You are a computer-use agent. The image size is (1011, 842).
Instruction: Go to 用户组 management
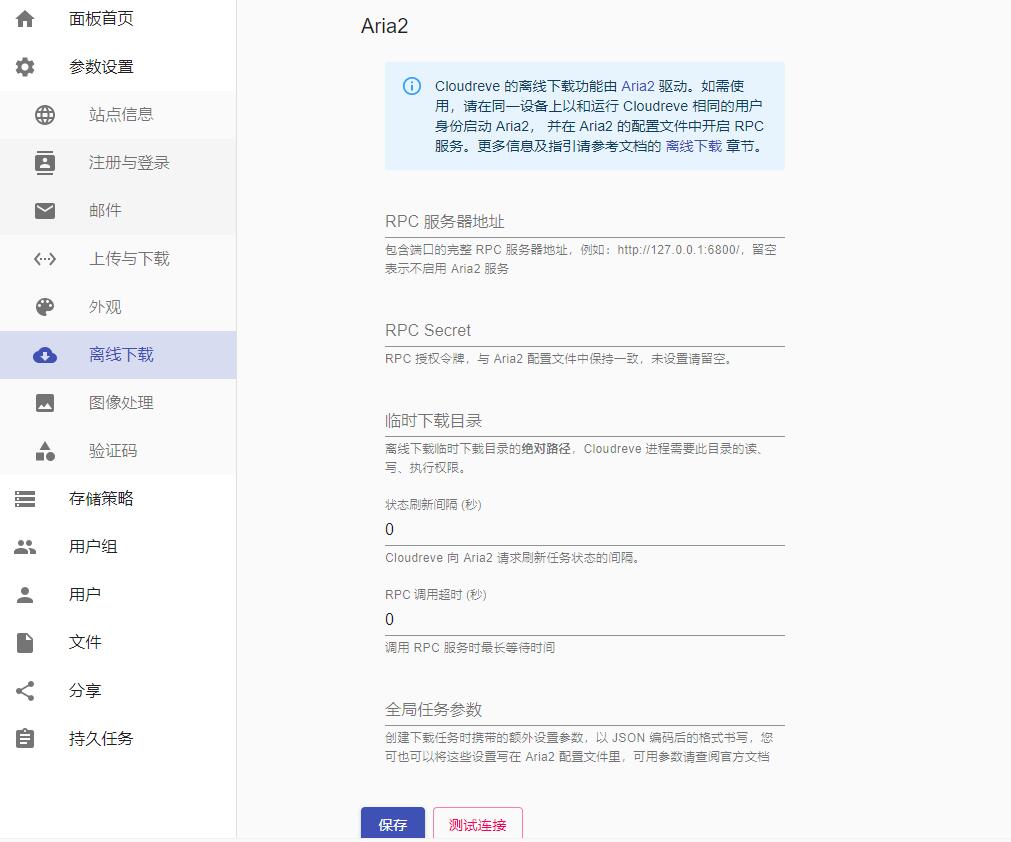click(93, 547)
